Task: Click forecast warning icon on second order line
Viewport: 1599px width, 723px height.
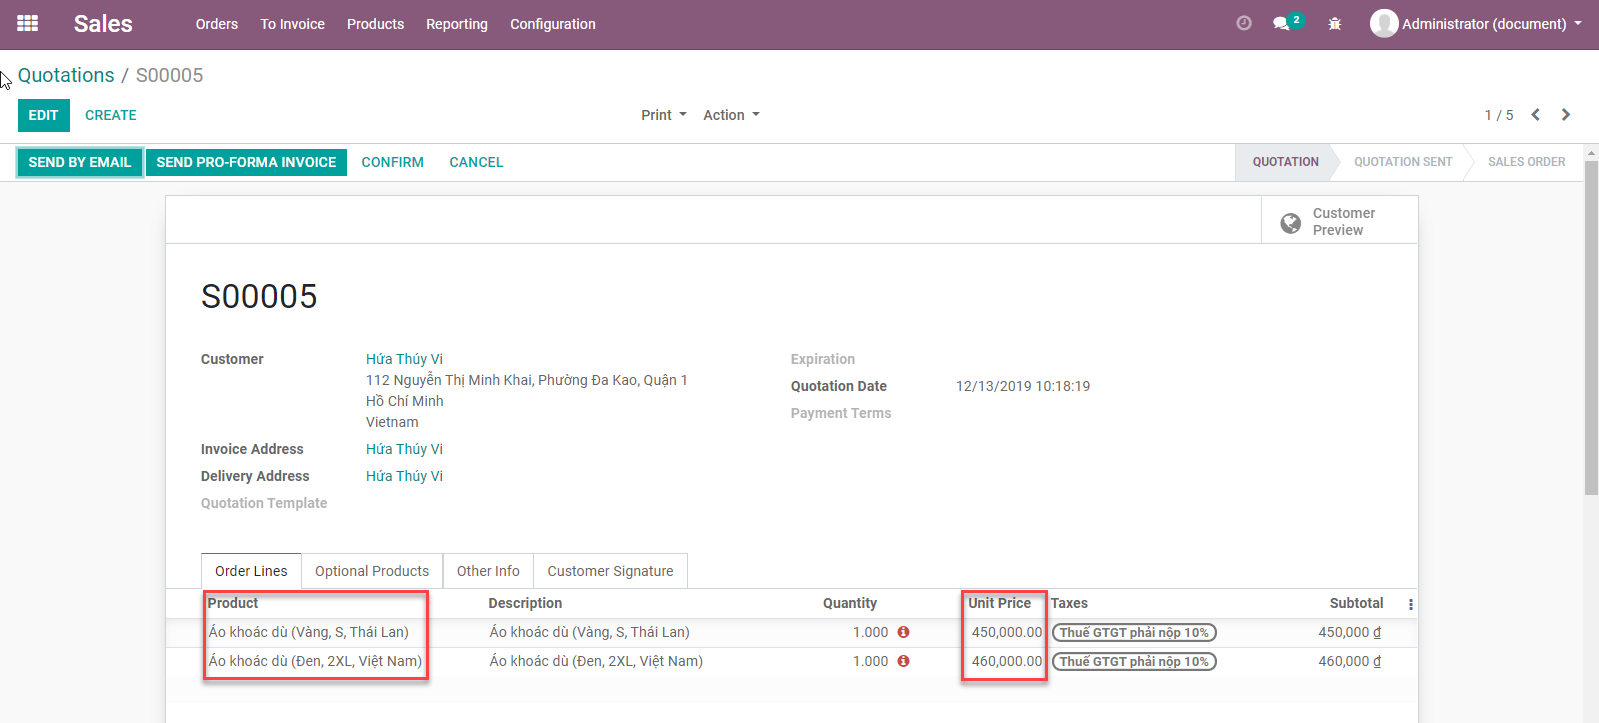Action: 903,661
